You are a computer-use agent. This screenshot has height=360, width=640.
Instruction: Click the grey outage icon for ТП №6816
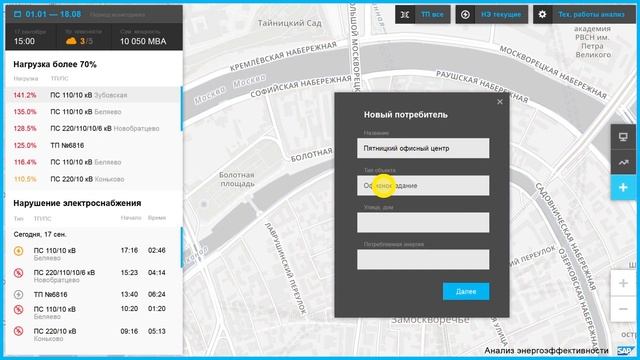(18, 294)
